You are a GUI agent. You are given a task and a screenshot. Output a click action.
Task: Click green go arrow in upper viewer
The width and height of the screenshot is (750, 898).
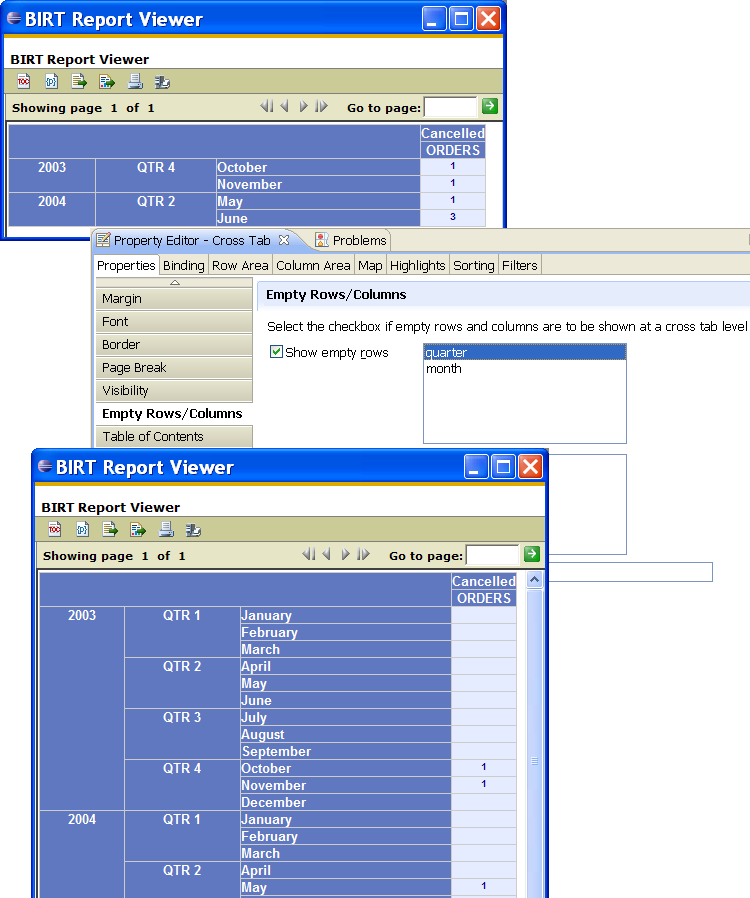coord(490,106)
